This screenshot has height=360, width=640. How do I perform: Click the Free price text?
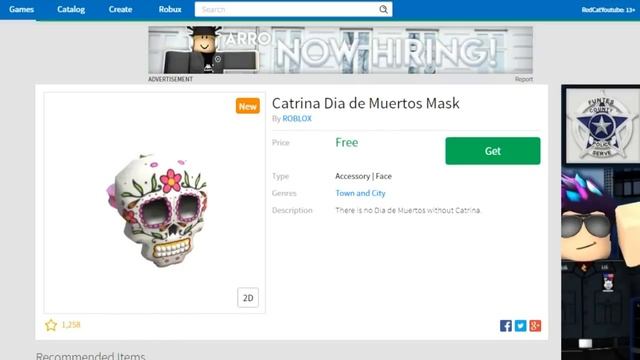tap(347, 142)
